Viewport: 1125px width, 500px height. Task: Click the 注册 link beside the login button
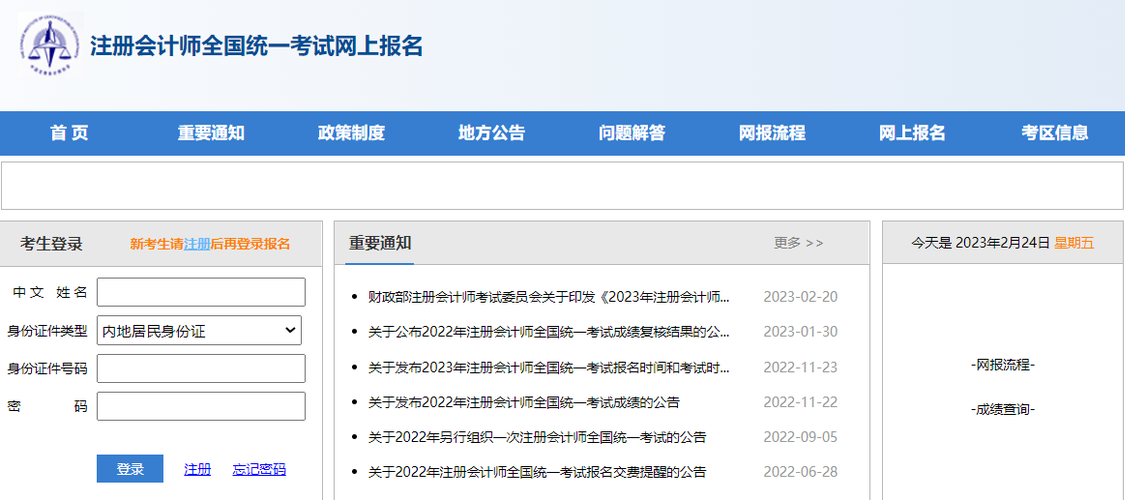197,469
